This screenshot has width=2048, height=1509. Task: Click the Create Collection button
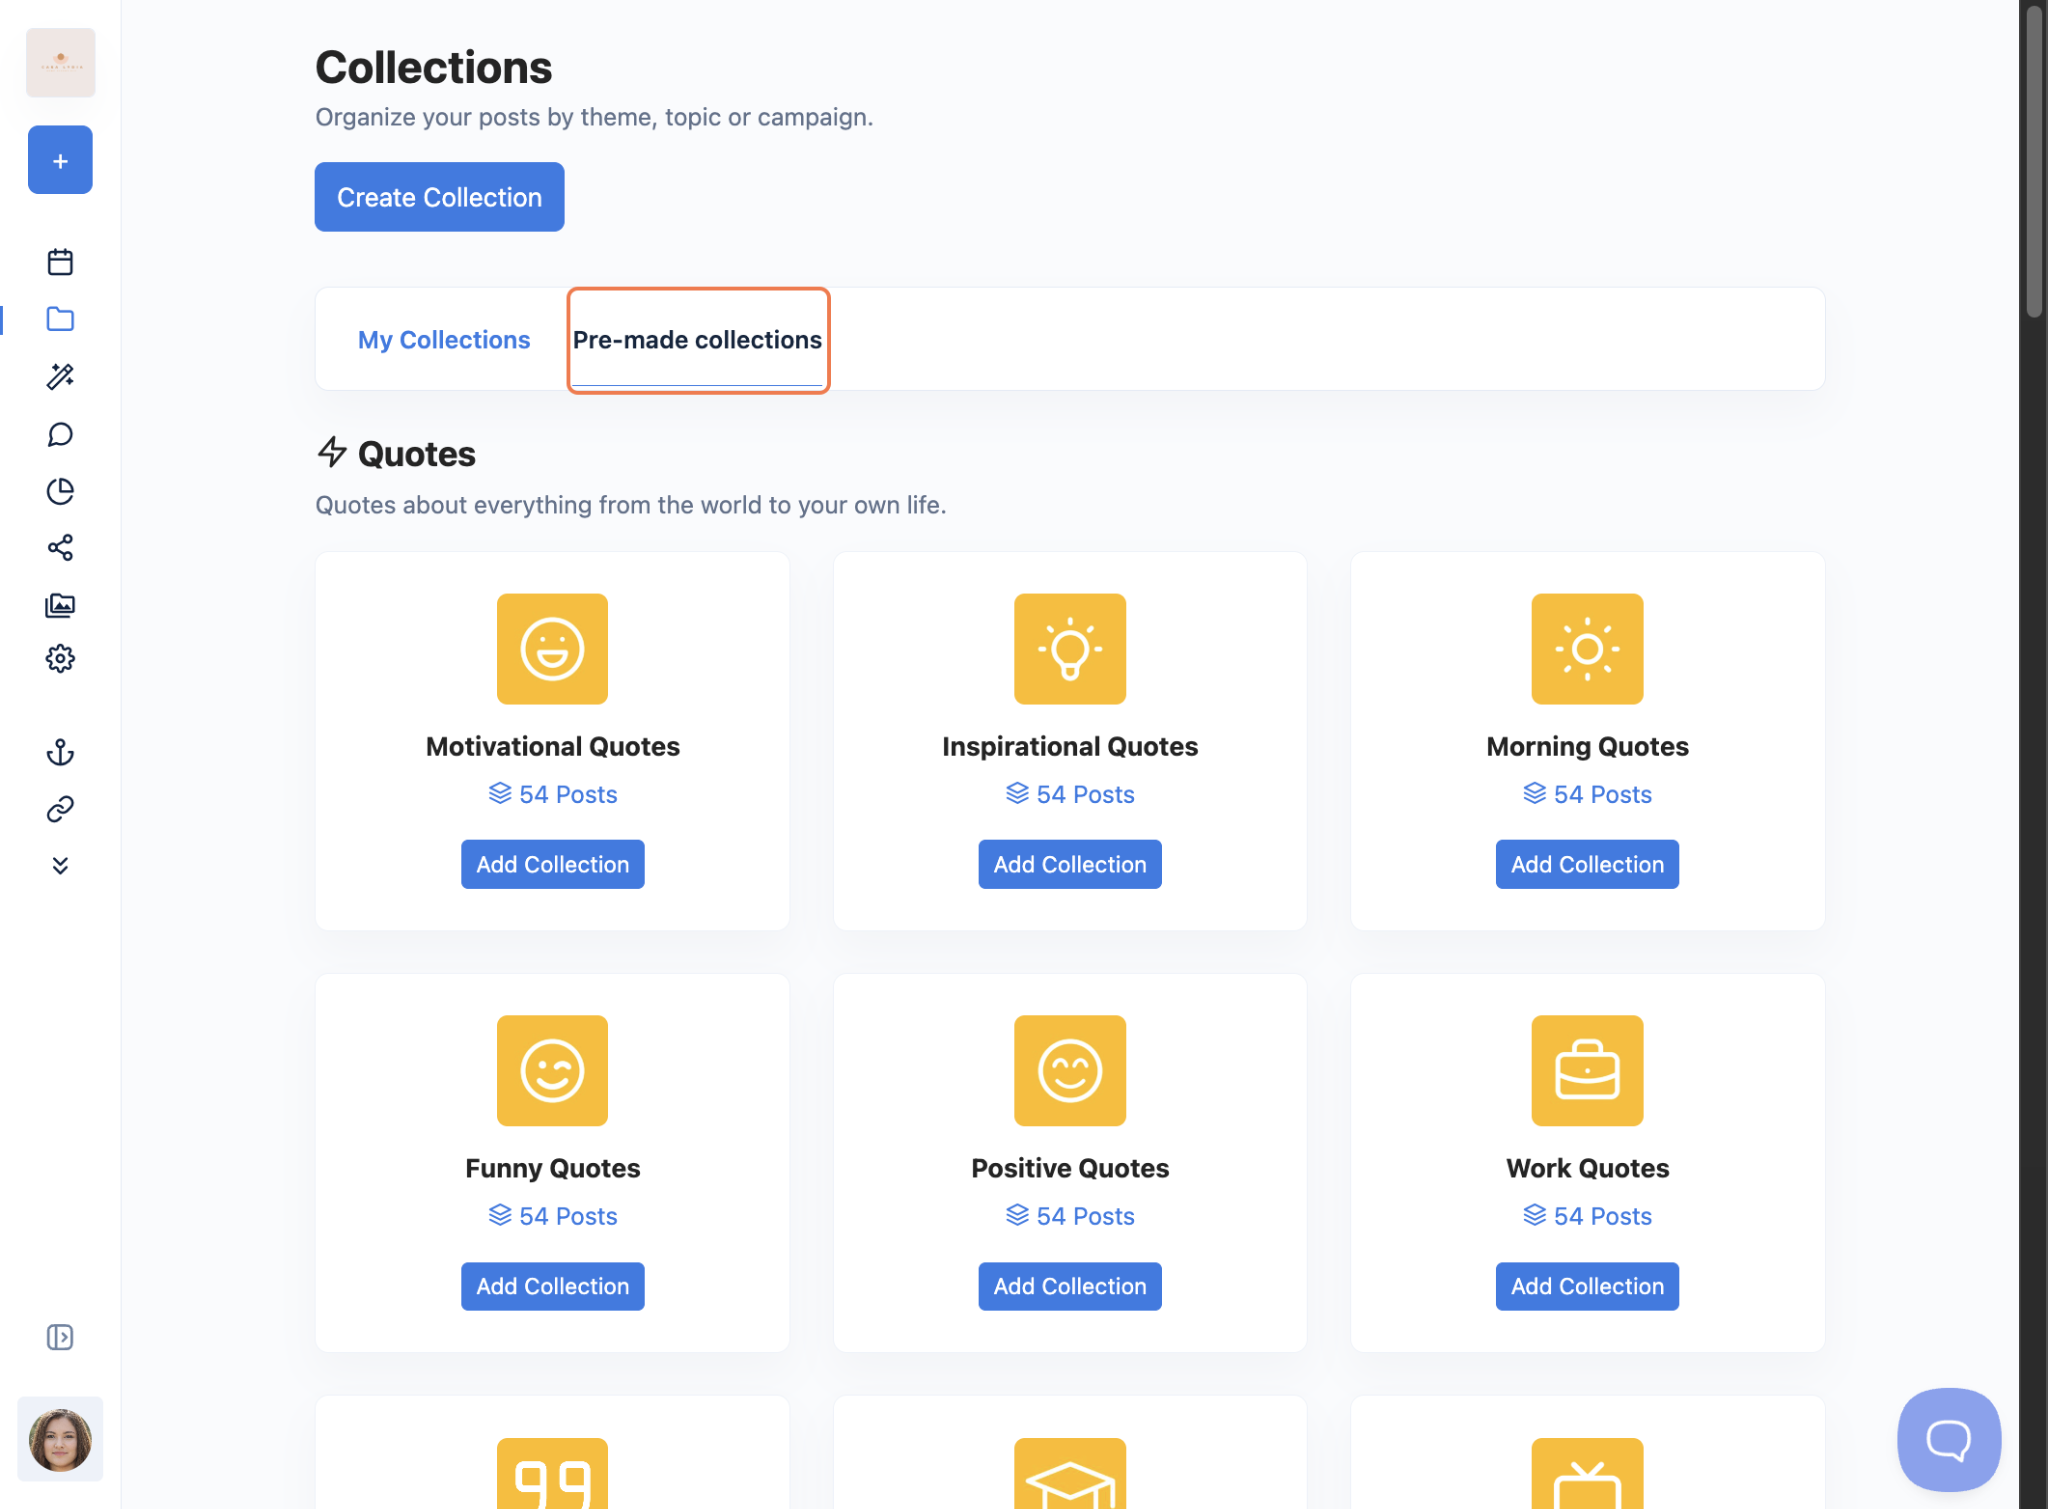click(x=439, y=197)
